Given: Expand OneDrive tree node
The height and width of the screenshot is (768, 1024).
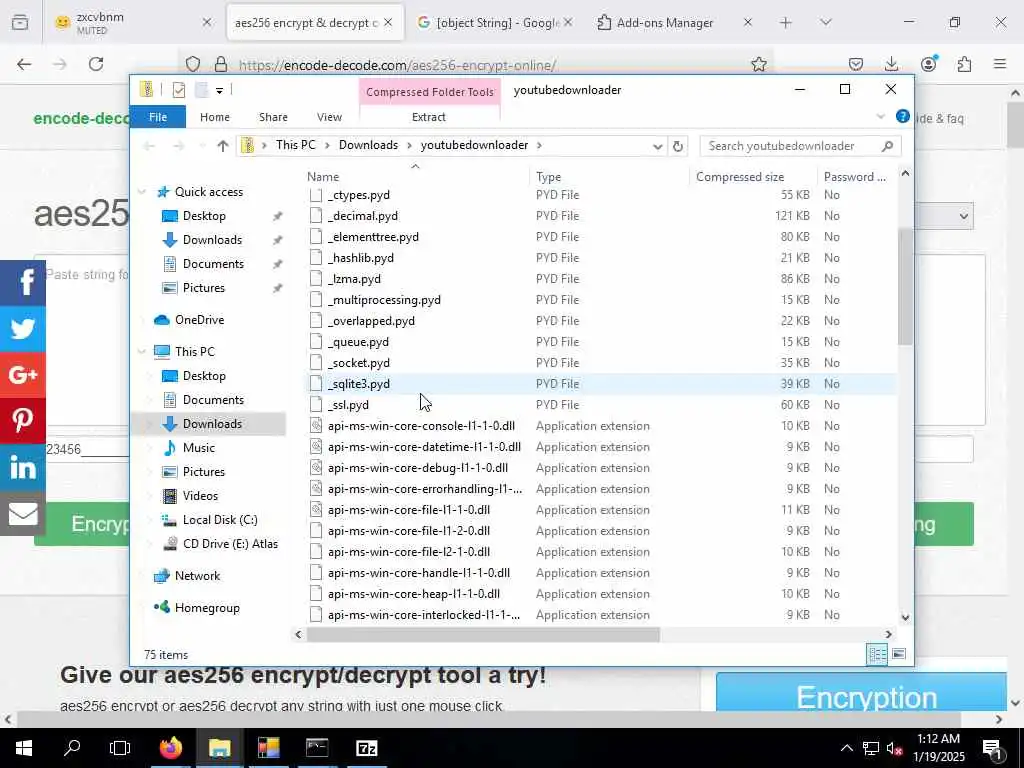Looking at the screenshot, I should pos(142,320).
